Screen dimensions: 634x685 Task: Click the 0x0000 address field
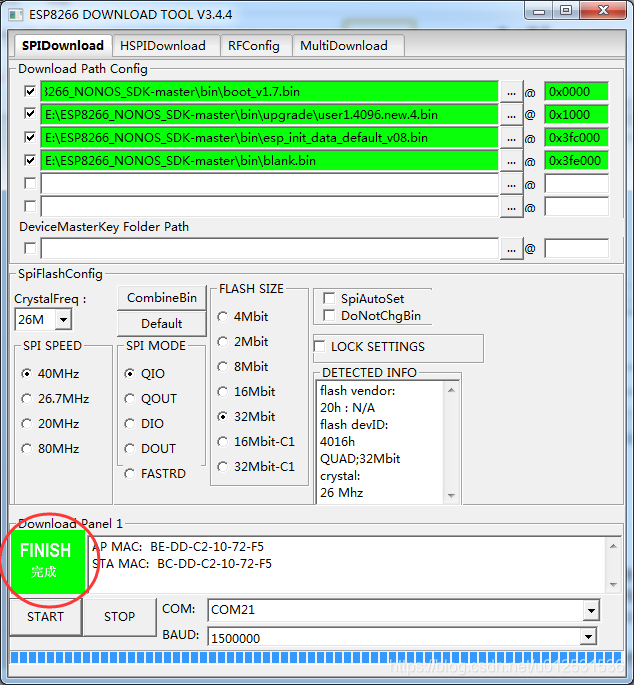(576, 92)
